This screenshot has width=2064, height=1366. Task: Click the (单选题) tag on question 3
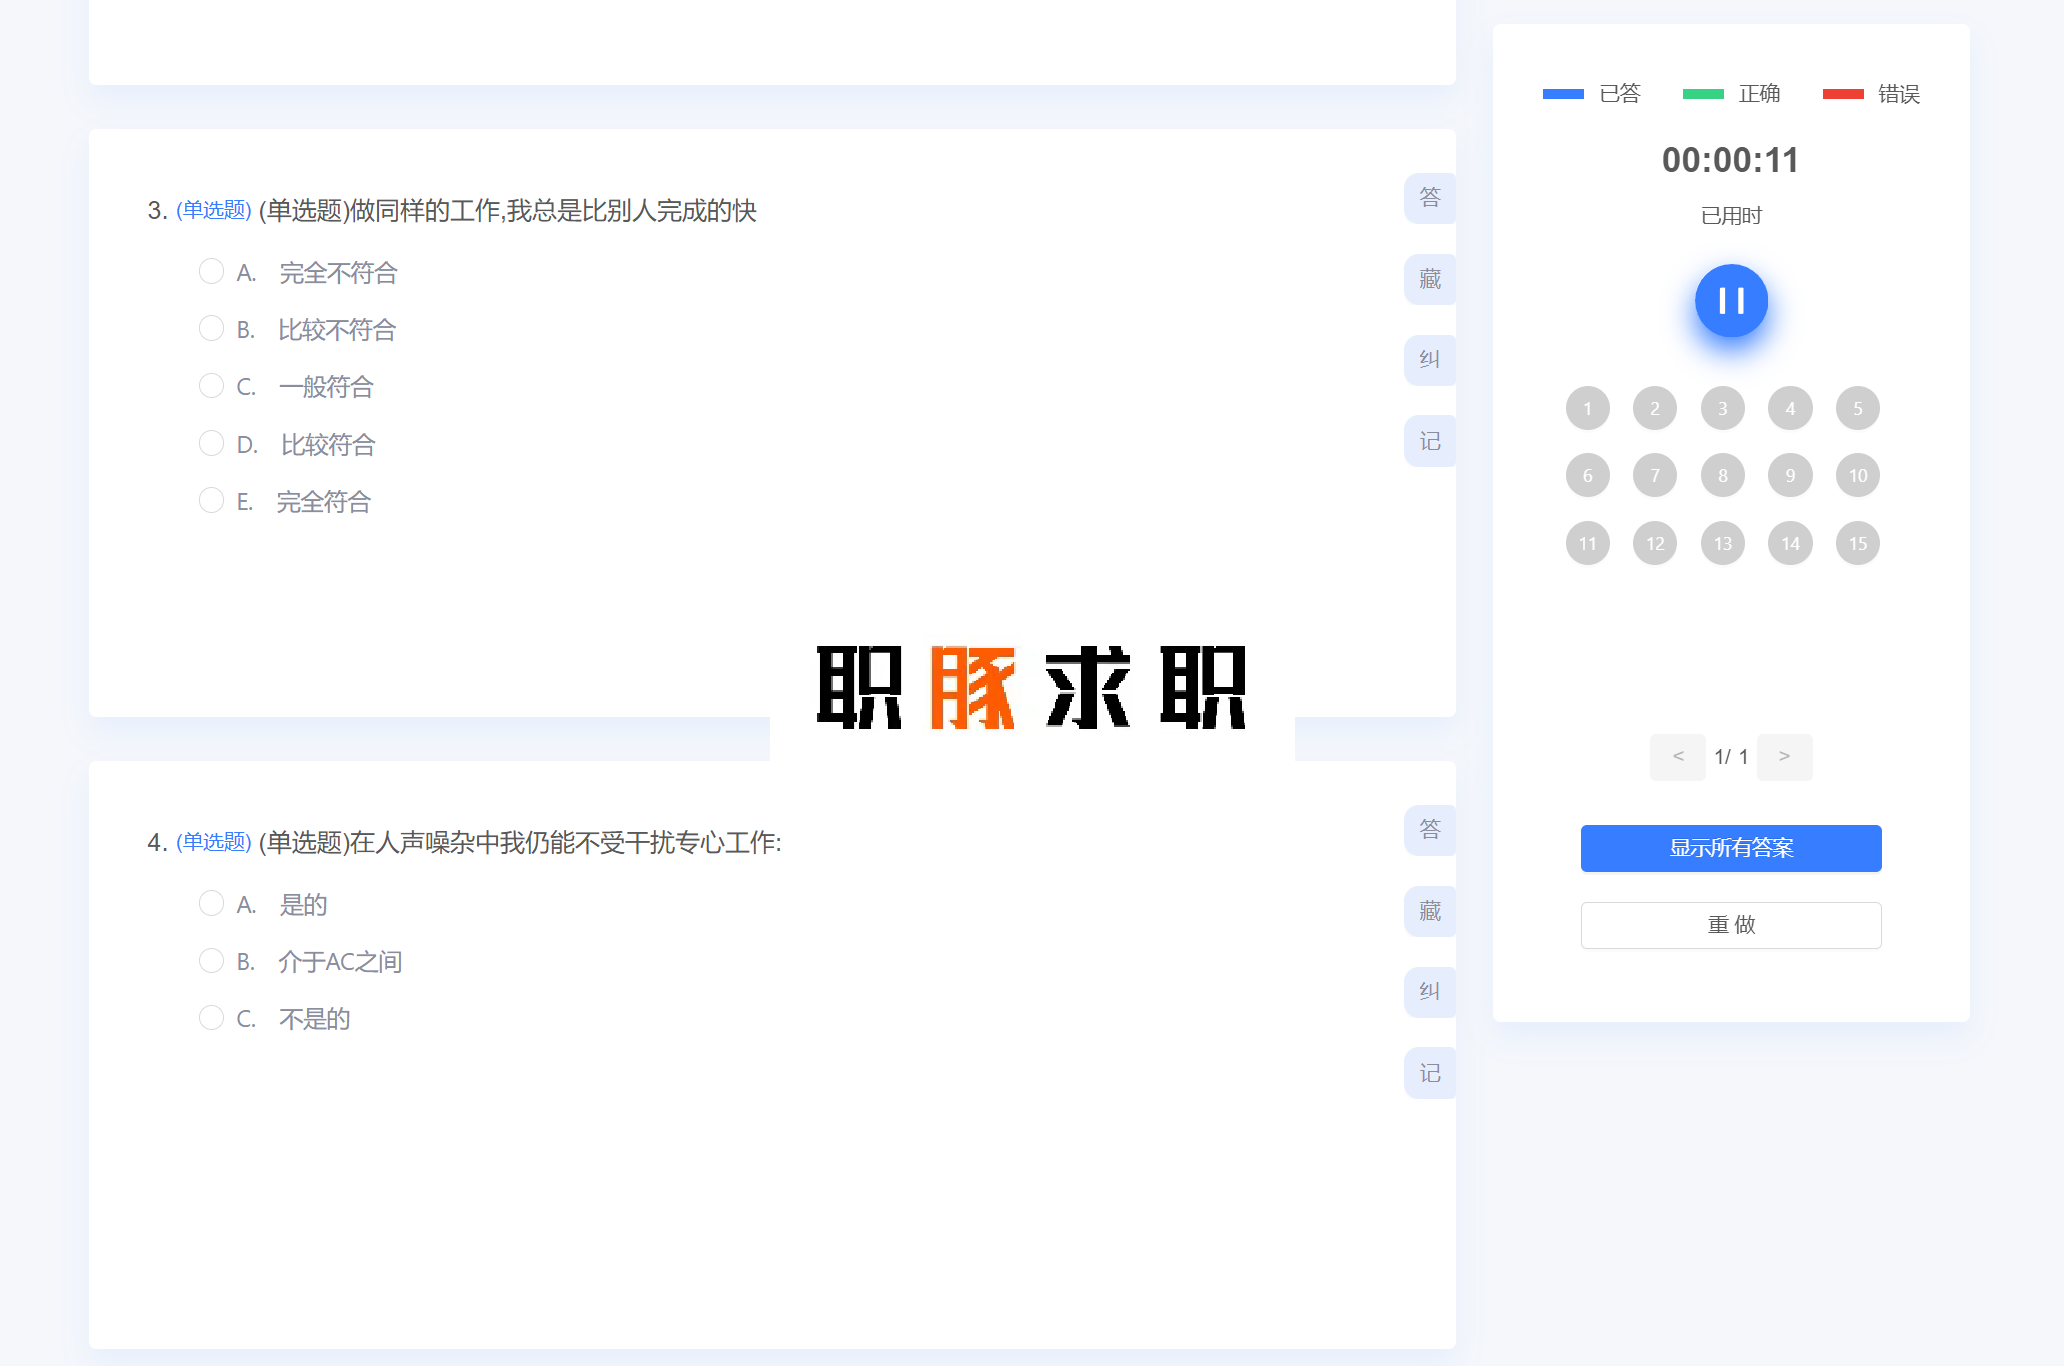(213, 210)
